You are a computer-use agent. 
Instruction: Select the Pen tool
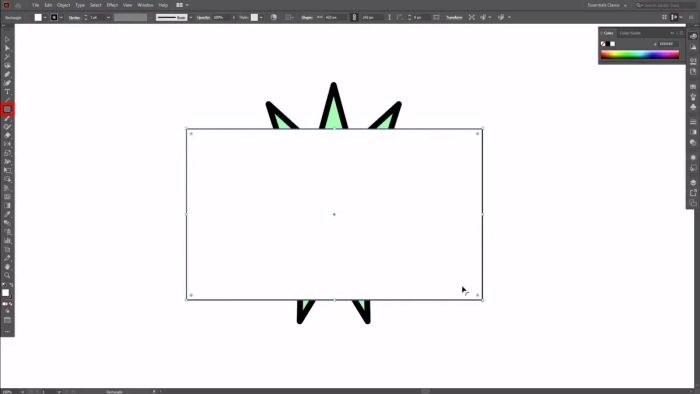point(7,75)
